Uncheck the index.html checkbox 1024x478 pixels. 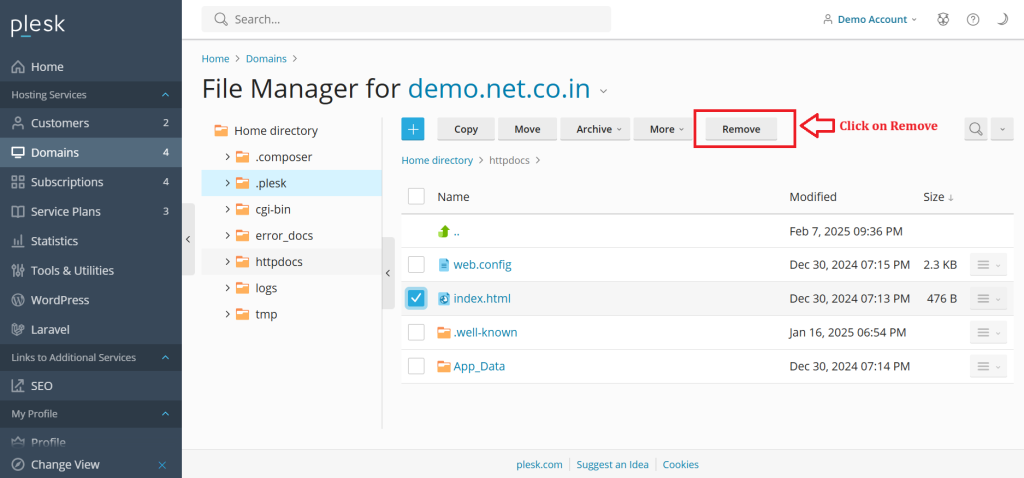coord(416,298)
